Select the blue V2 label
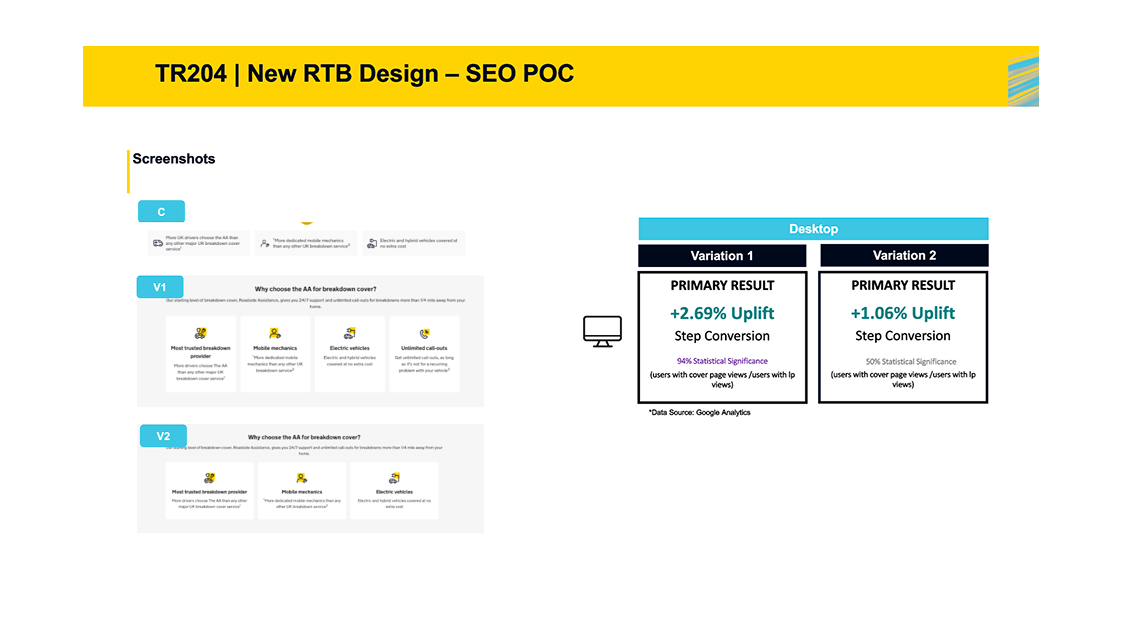The image size is (1146, 623). (x=162, y=436)
